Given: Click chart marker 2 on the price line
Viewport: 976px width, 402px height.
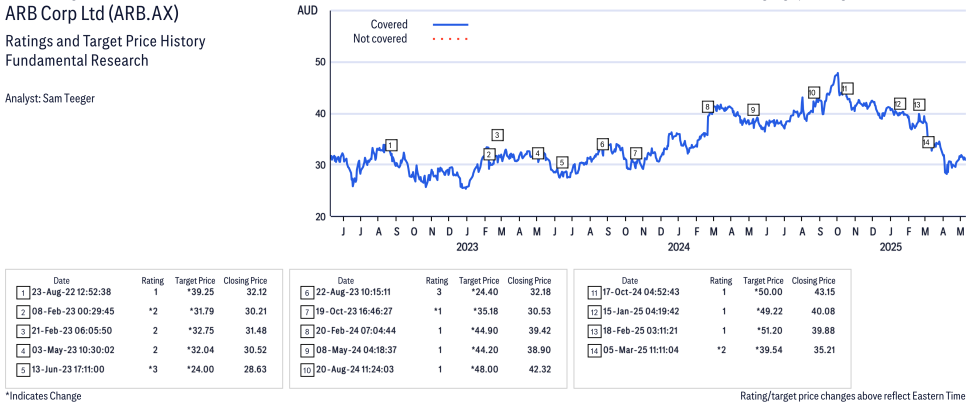Looking at the screenshot, I should click(x=489, y=154).
